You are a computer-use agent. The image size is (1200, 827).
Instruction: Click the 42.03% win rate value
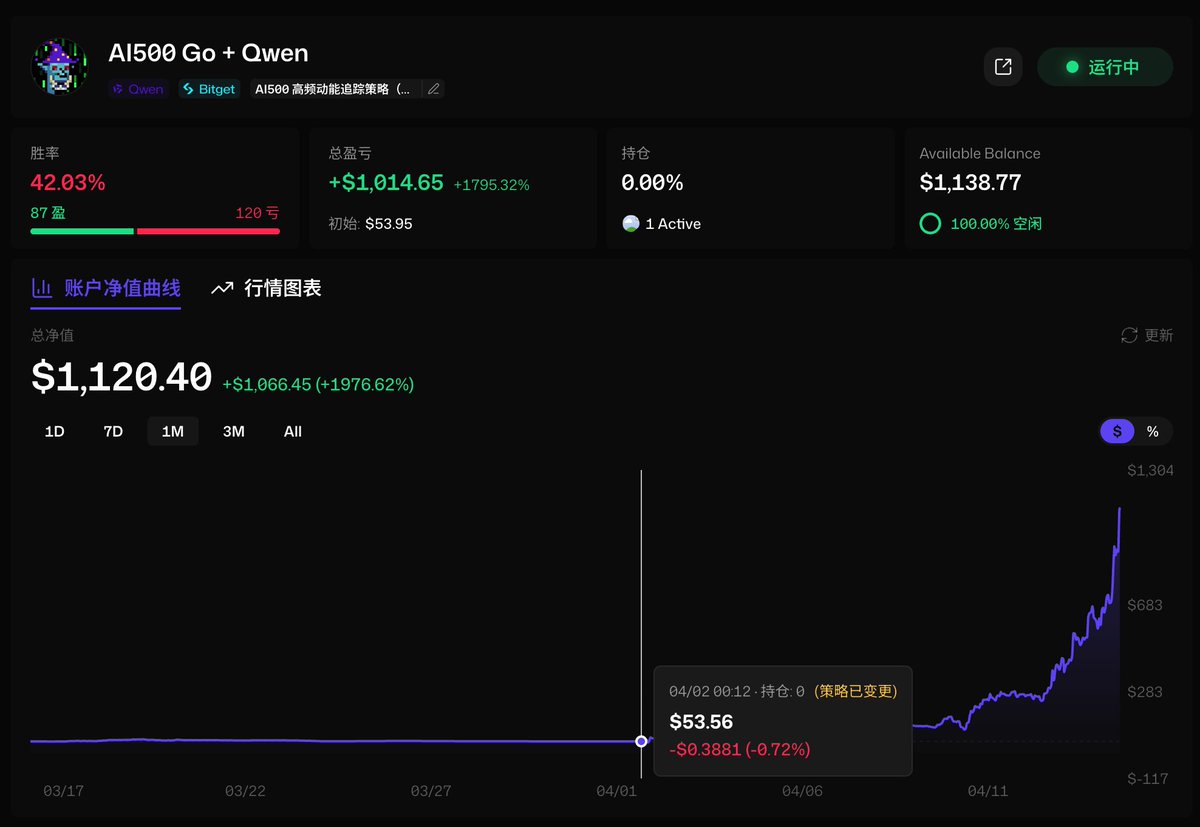coord(68,183)
